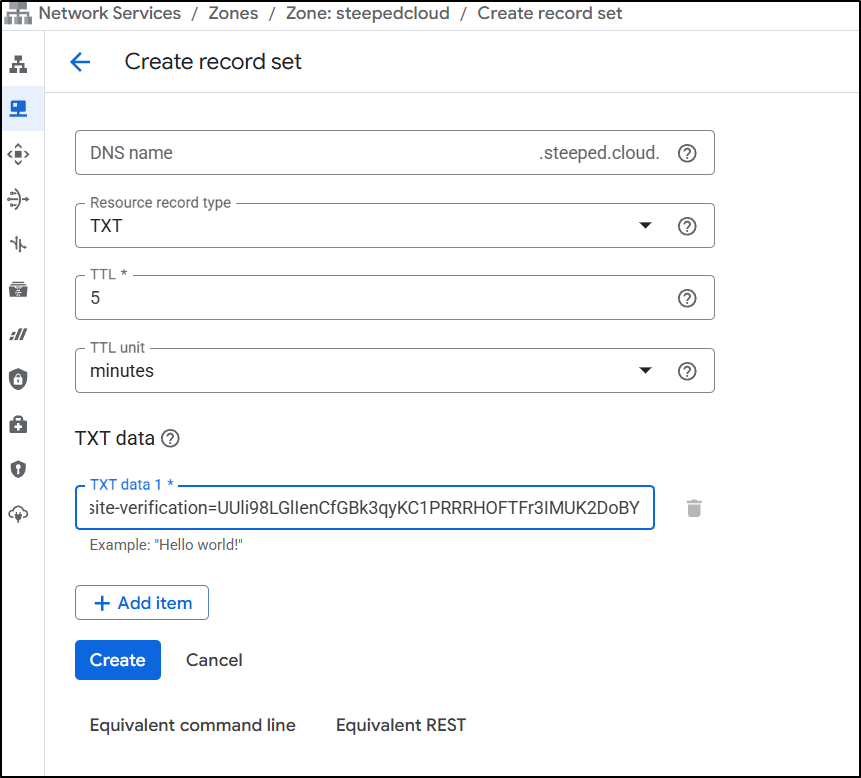
Task: Click help icon next to TXT data heading
Action: pyautogui.click(x=170, y=438)
